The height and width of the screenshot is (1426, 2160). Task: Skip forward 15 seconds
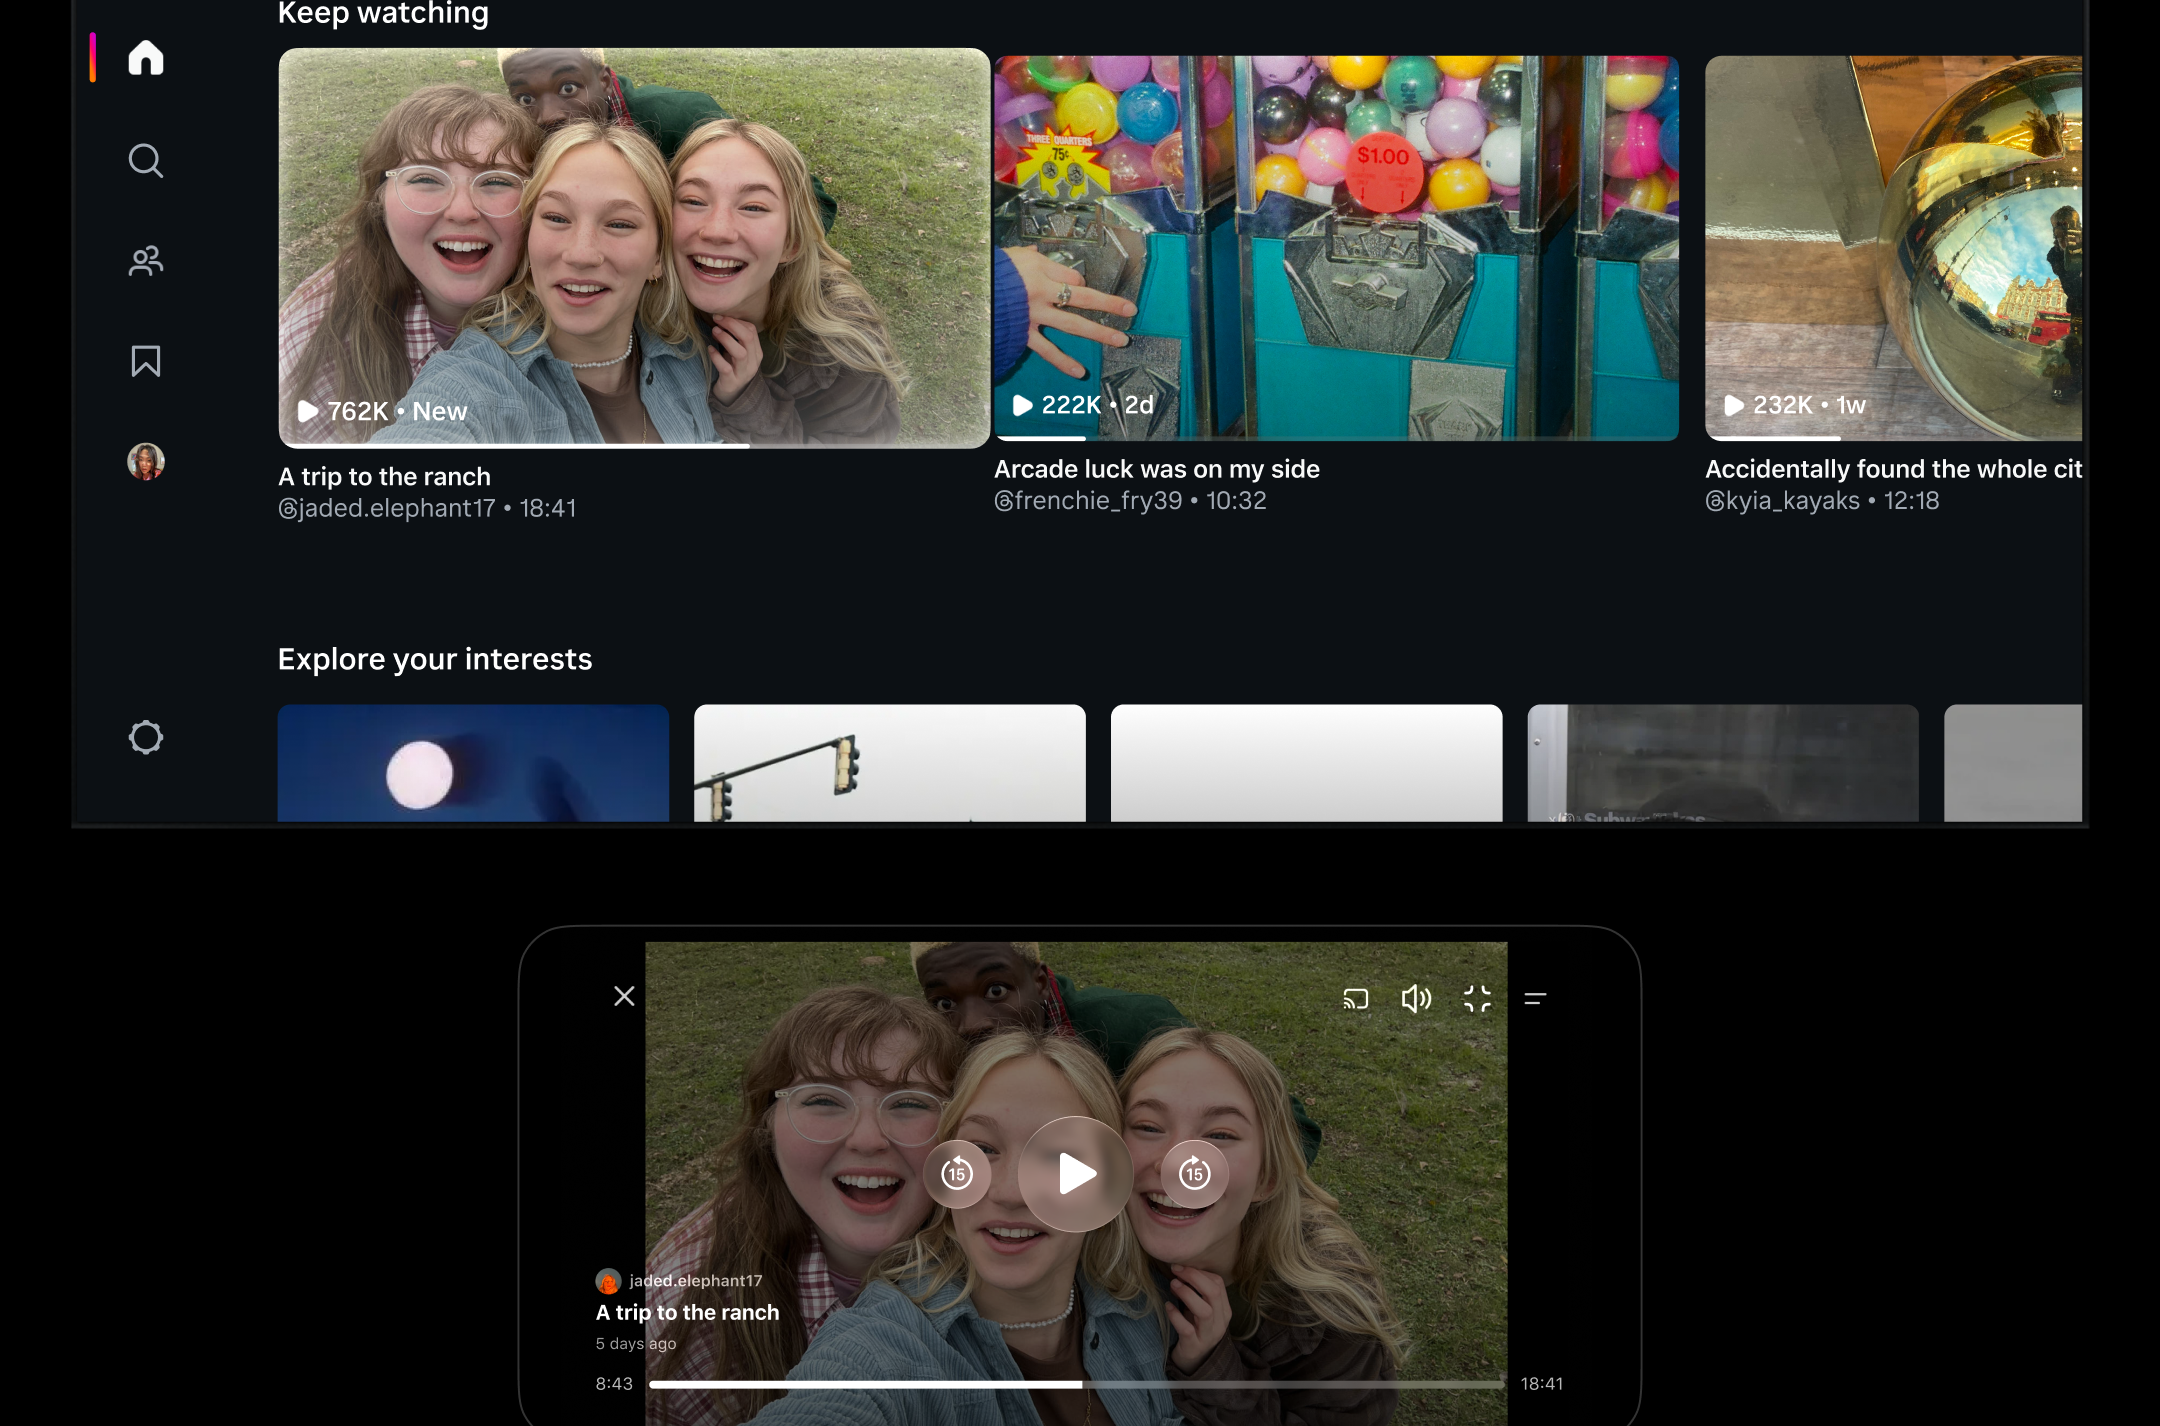tap(1195, 1174)
